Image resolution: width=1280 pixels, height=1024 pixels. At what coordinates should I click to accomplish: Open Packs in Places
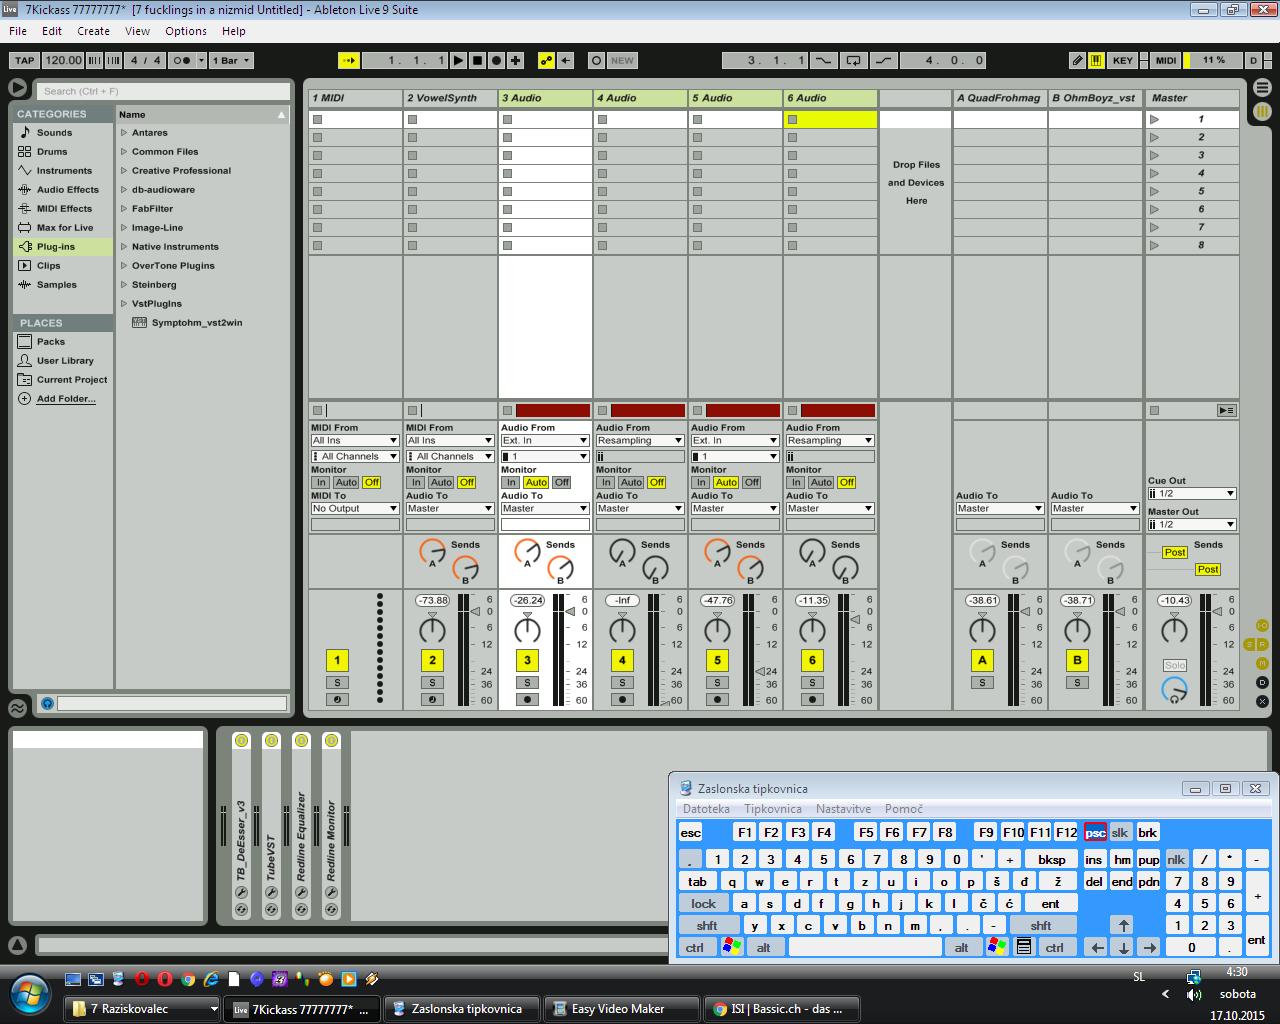(x=61, y=341)
